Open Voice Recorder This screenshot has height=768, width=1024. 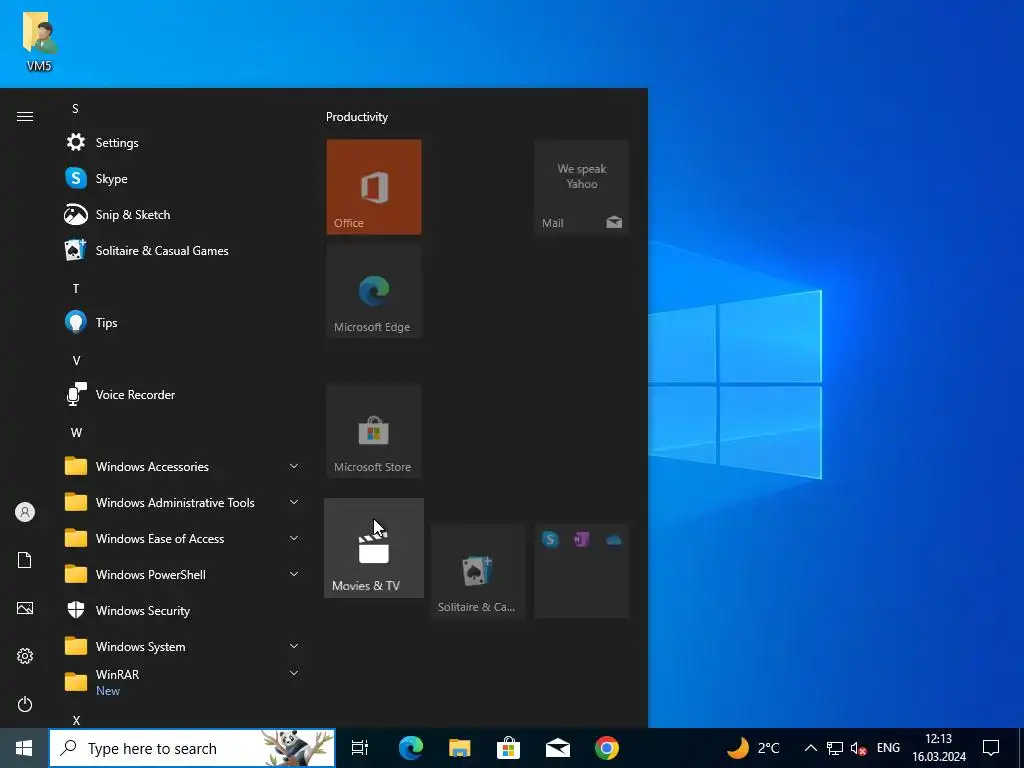click(x=183, y=394)
